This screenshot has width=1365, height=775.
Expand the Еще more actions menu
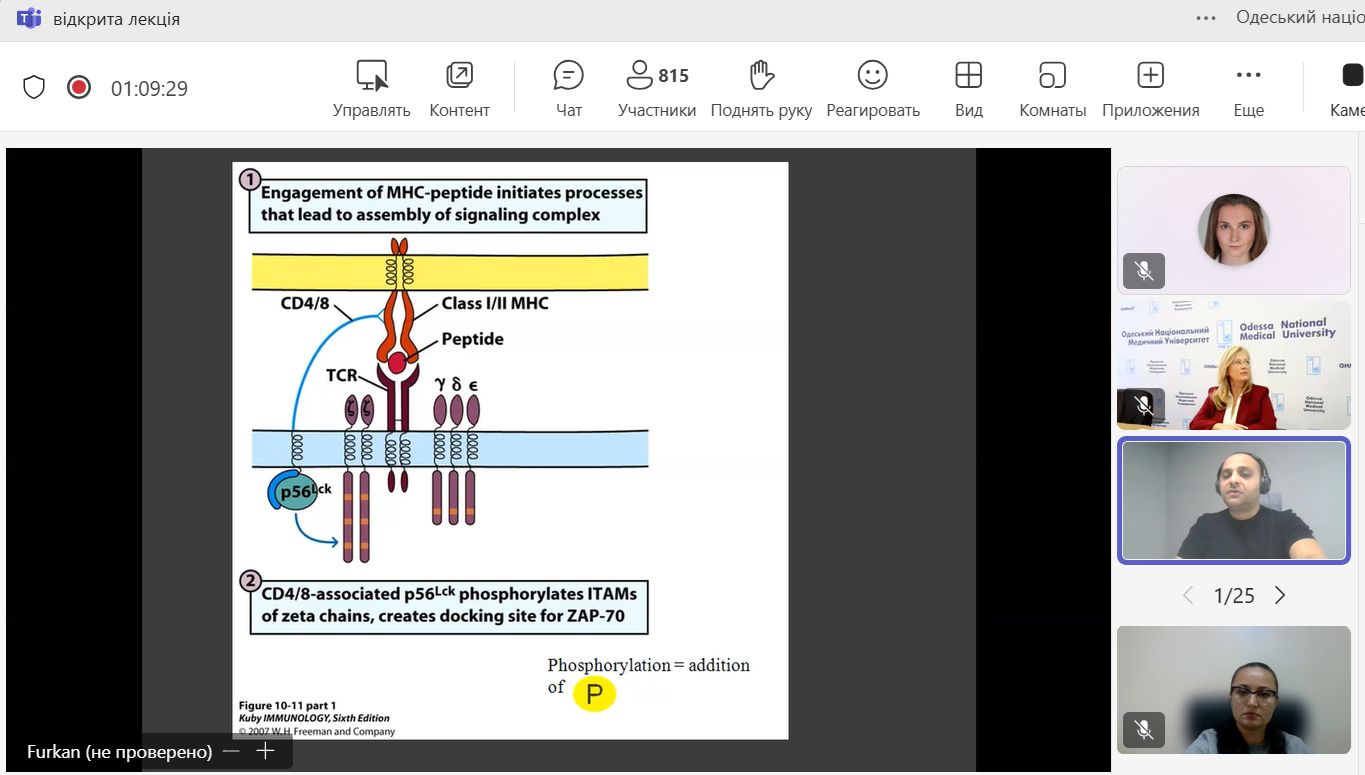pyautogui.click(x=1248, y=77)
